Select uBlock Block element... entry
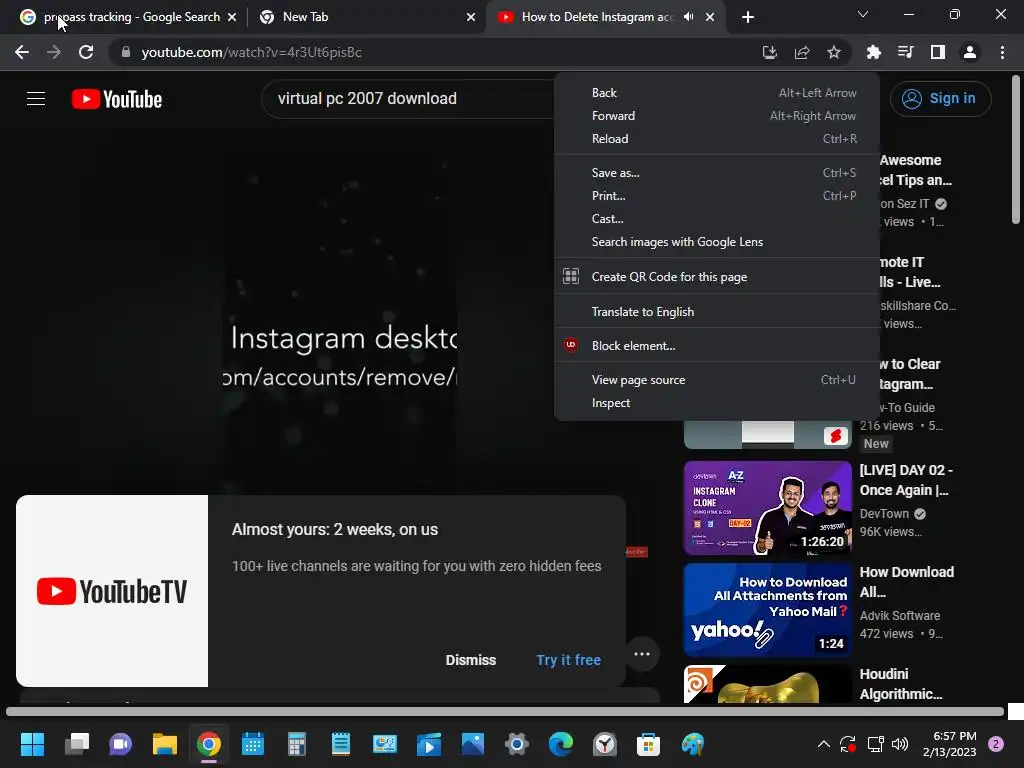 coord(717,345)
